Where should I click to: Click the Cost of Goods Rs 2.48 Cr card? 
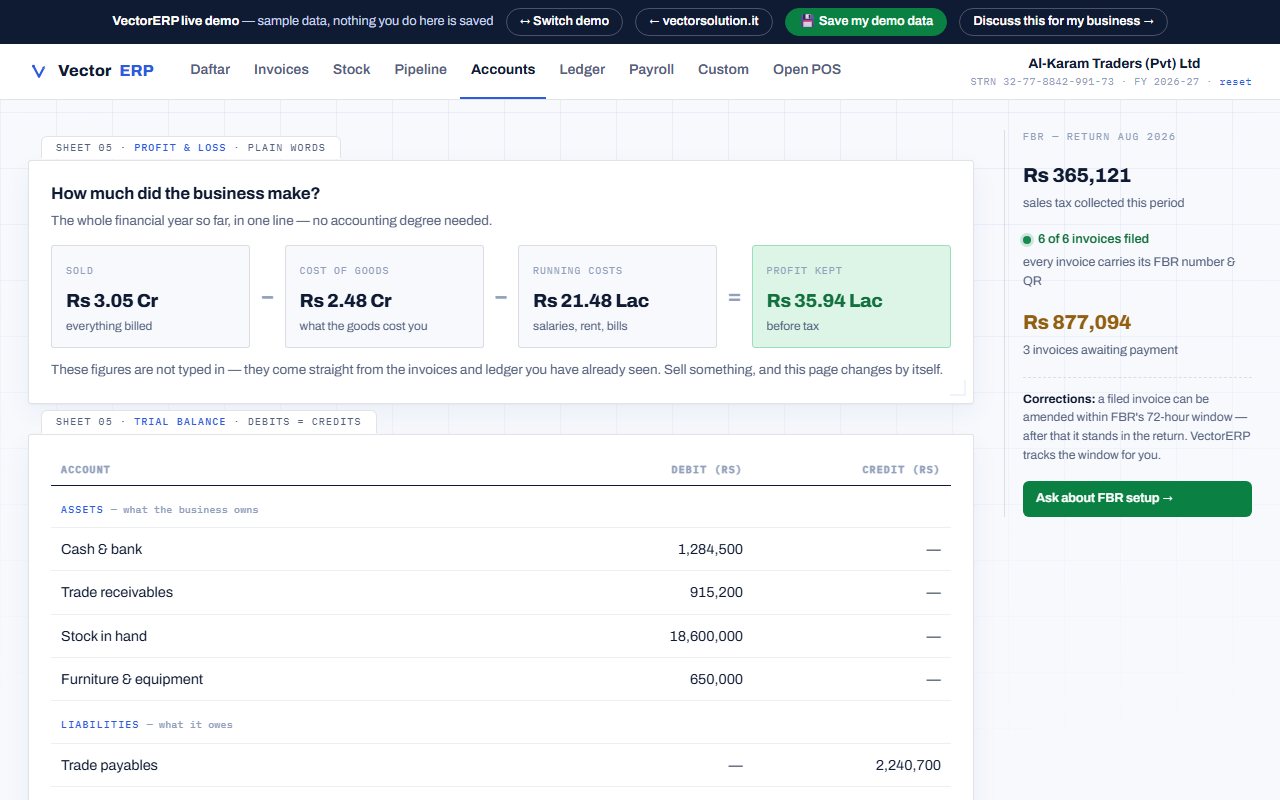tap(384, 297)
